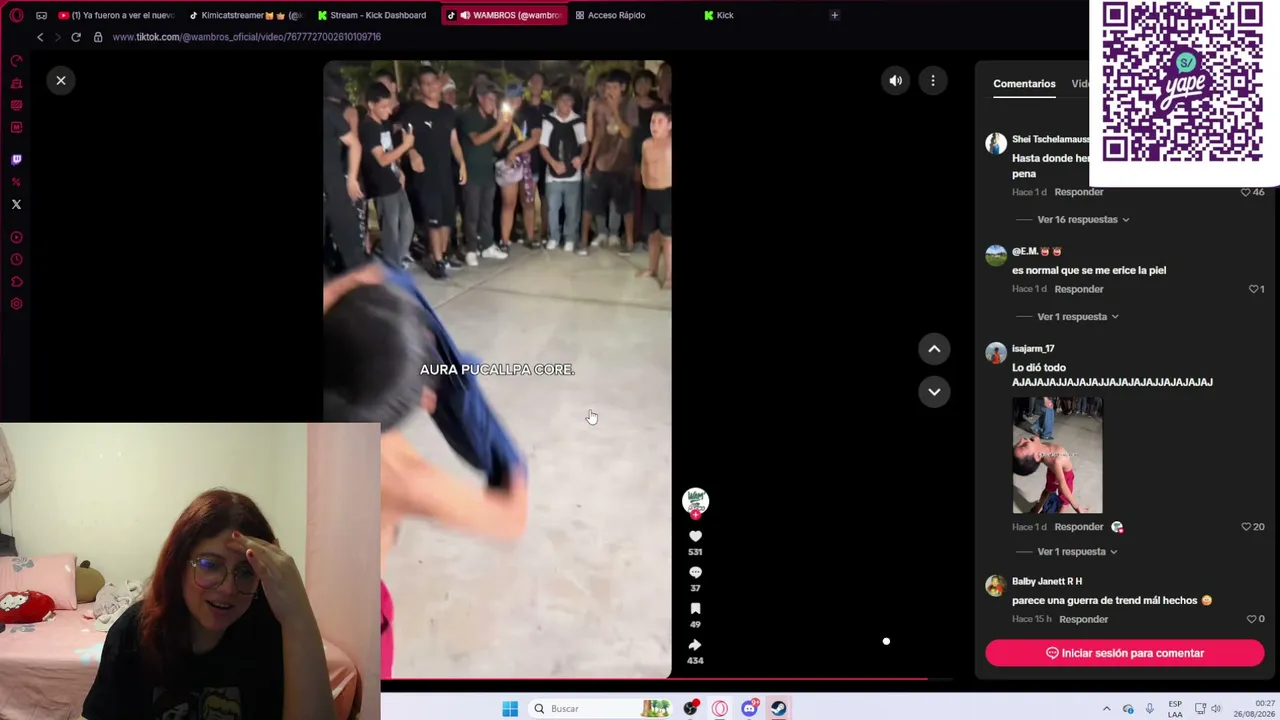
Task: Open the Opera GX main menu
Action: click(x=16, y=15)
